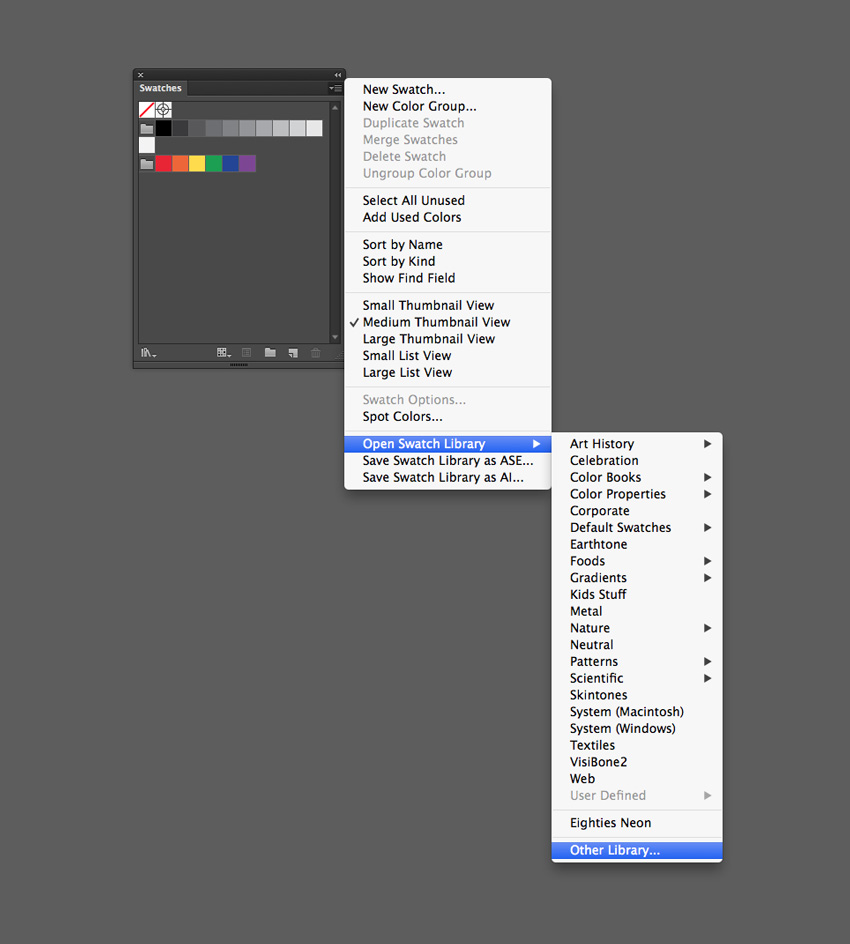Pick the black swatch
The width and height of the screenshot is (850, 944).
click(x=164, y=128)
